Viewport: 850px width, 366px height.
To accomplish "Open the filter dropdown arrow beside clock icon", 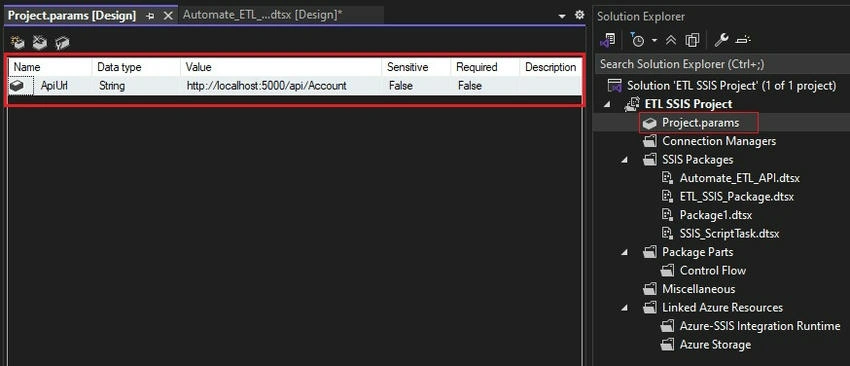I will pyautogui.click(x=654, y=41).
